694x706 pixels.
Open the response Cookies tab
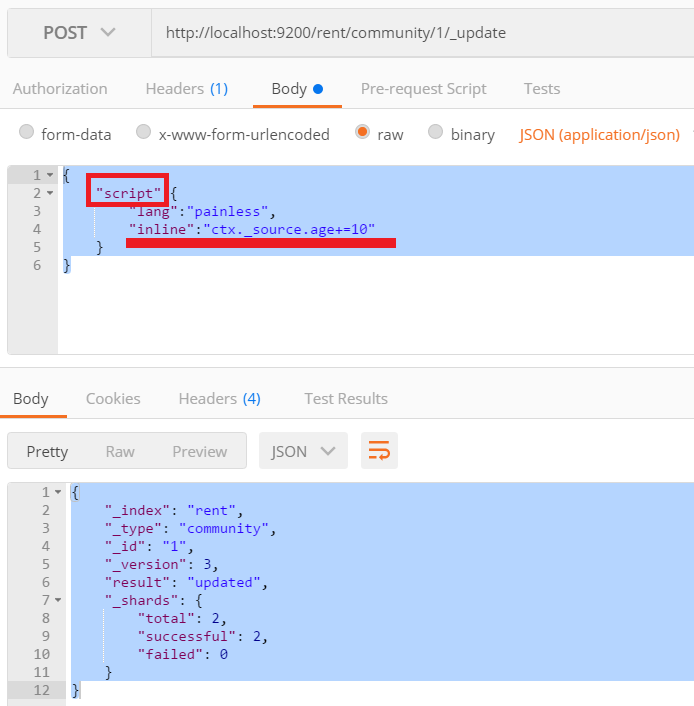(x=113, y=399)
